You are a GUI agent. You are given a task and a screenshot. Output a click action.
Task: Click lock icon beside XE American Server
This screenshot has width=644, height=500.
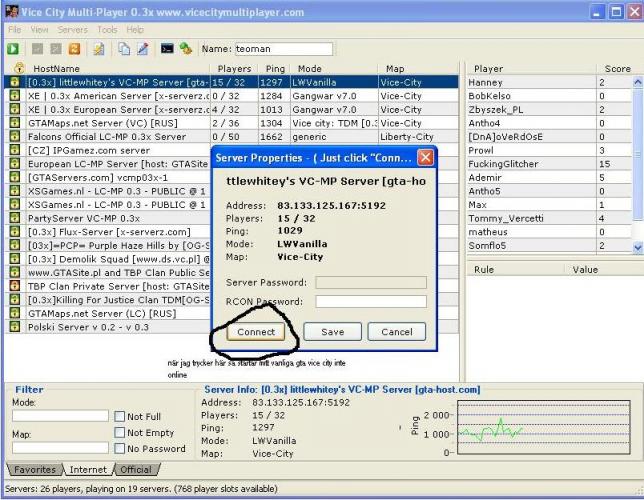coord(15,95)
